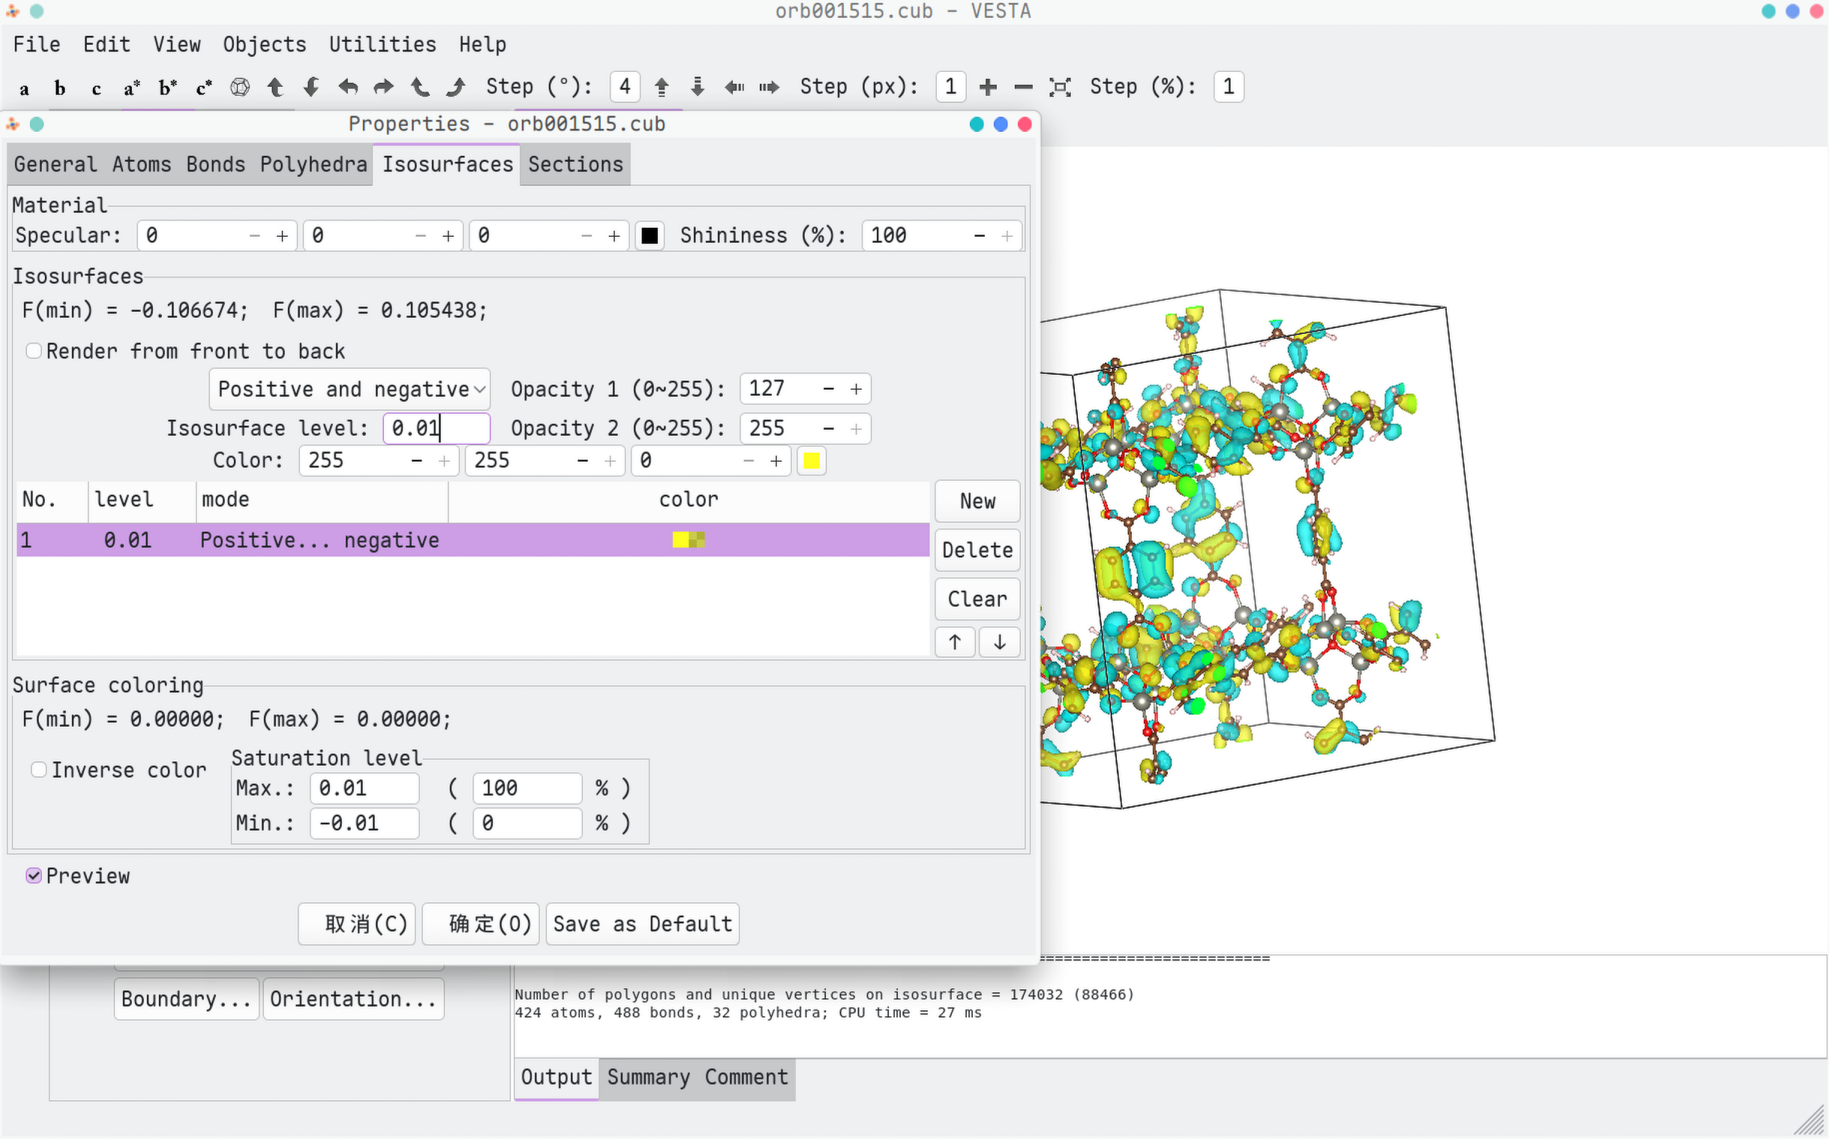
Task: Delete the selected isosurface
Action: click(977, 550)
